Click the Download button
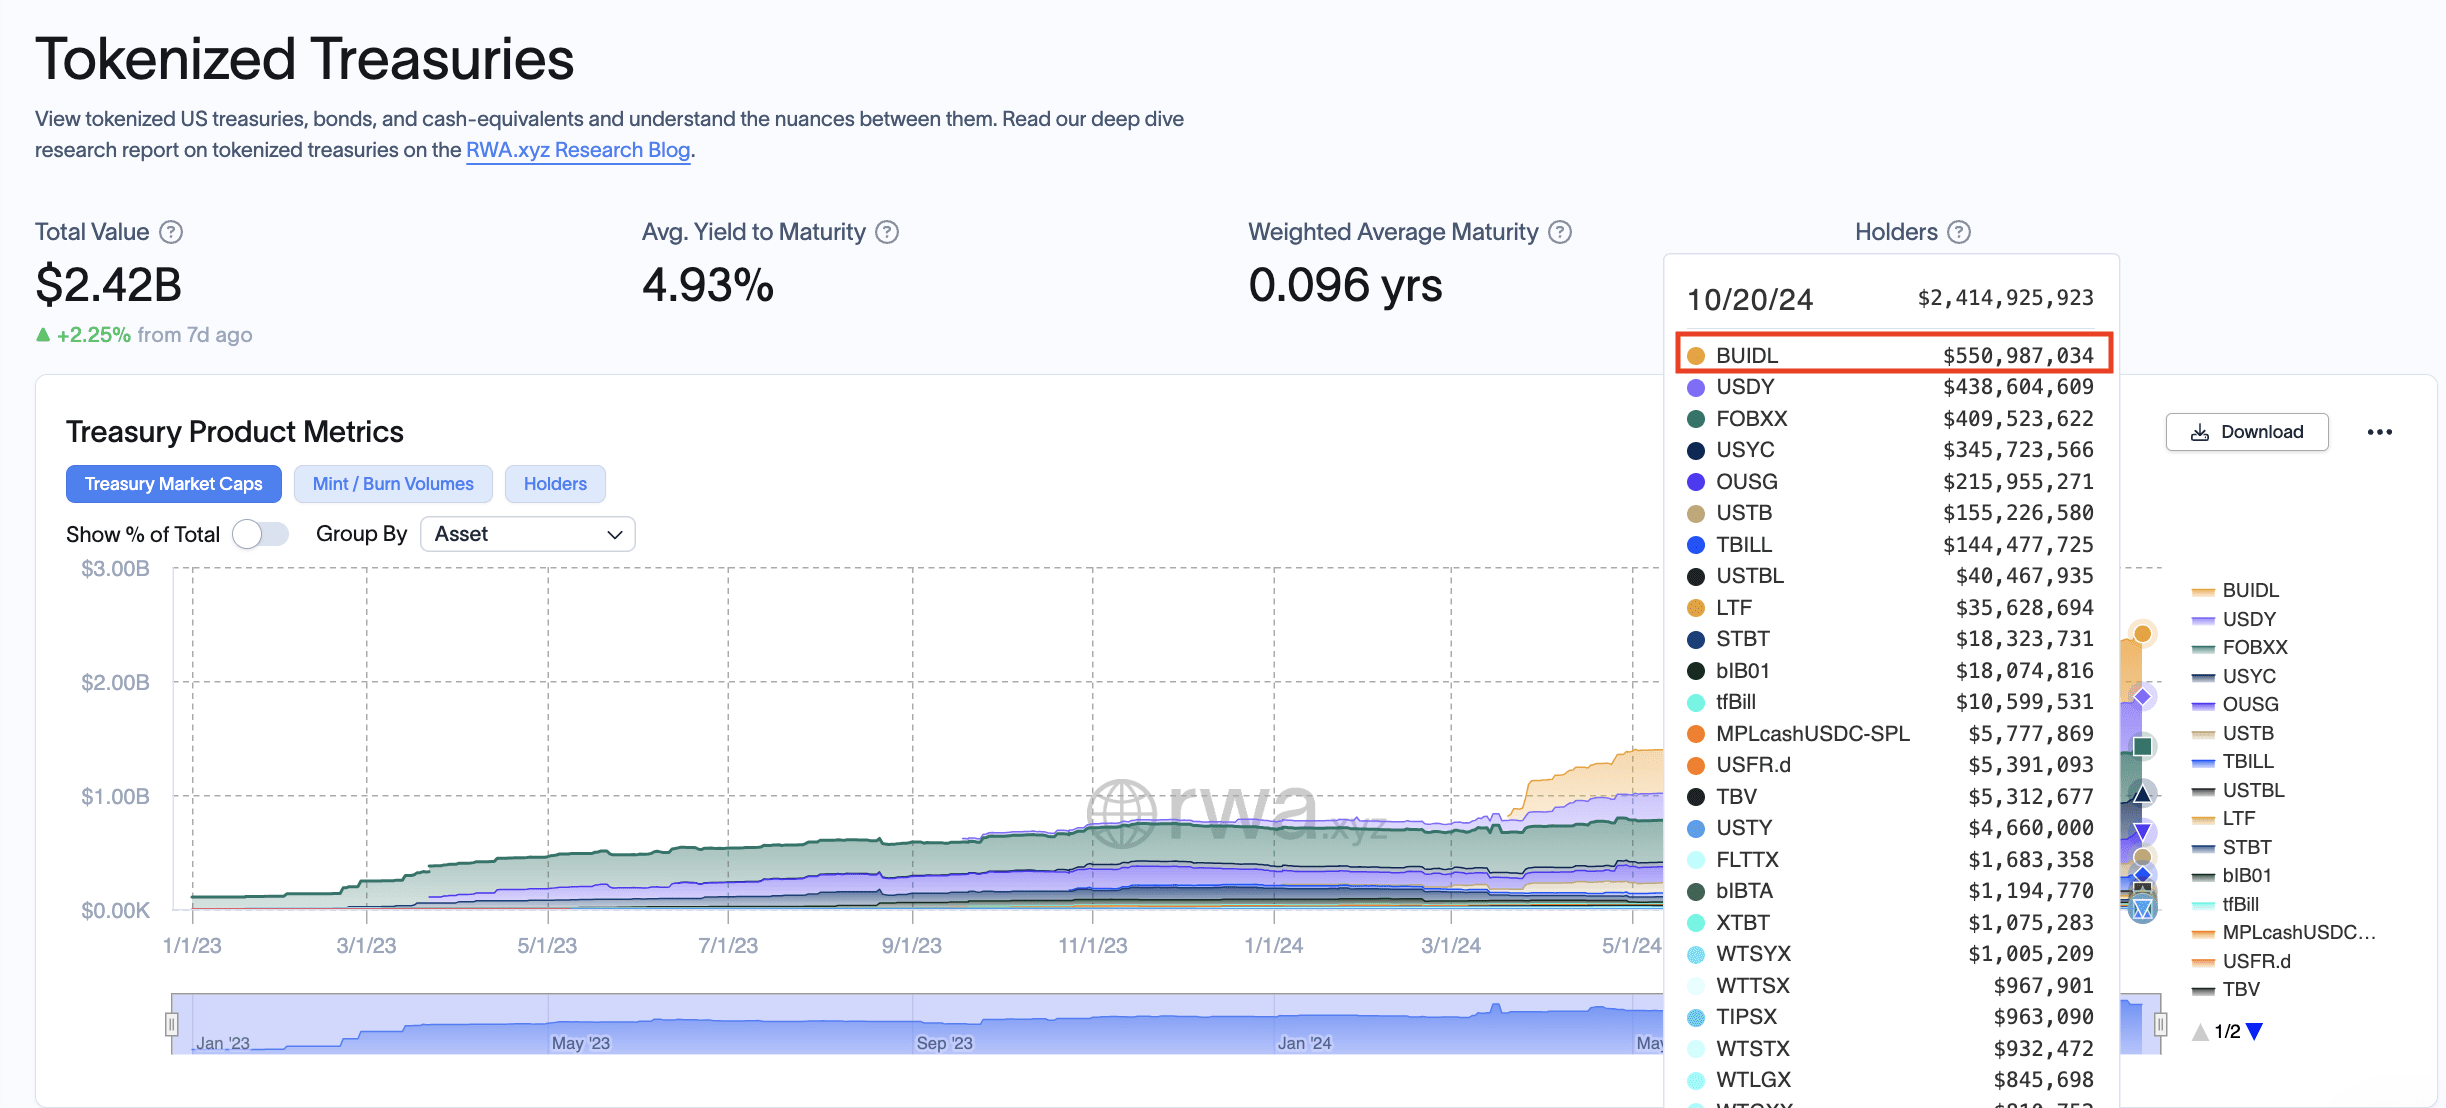 (x=2247, y=432)
